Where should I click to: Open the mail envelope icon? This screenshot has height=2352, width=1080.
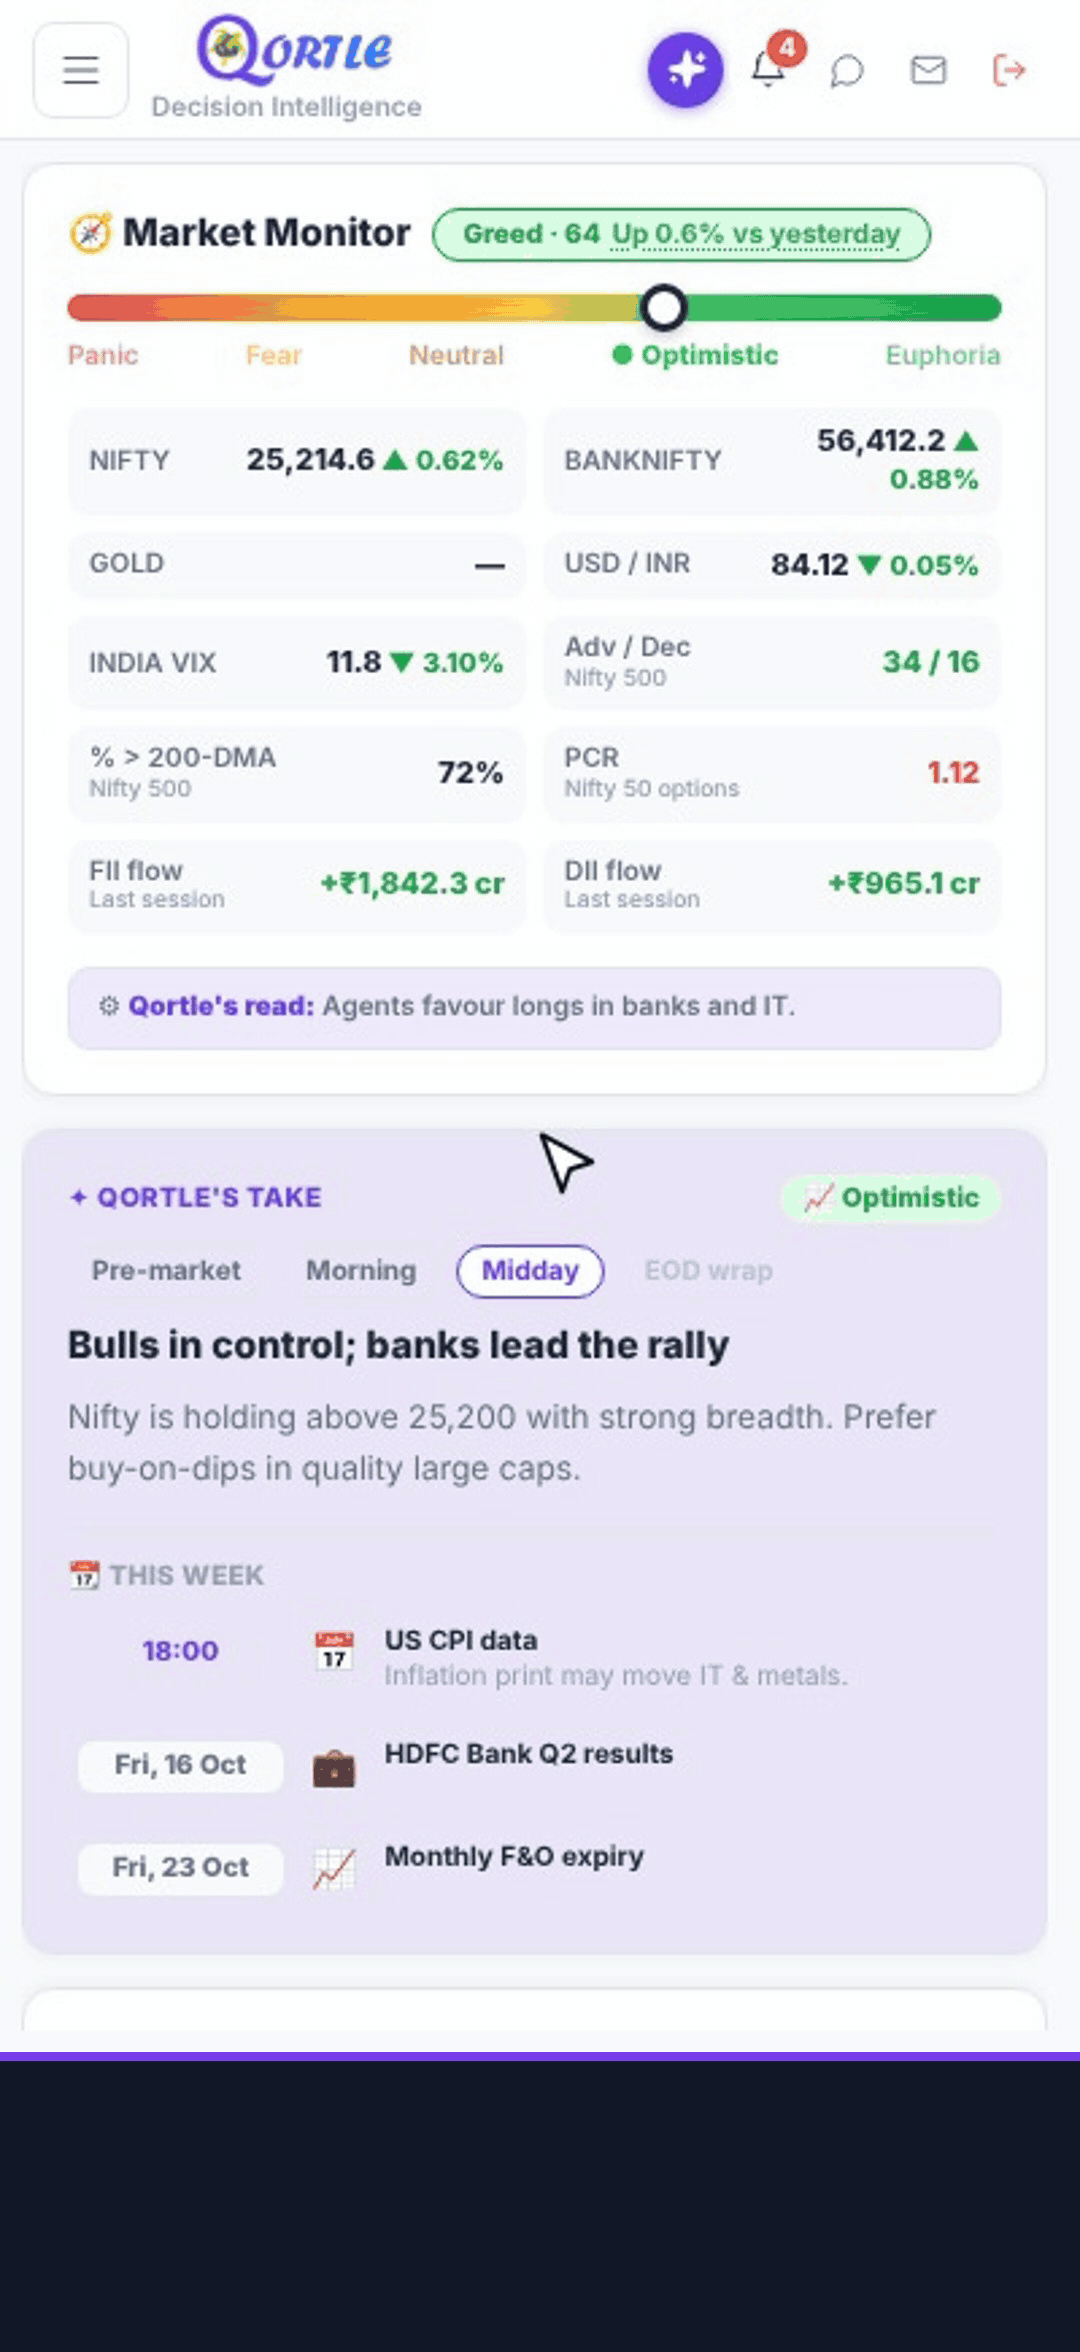(928, 70)
